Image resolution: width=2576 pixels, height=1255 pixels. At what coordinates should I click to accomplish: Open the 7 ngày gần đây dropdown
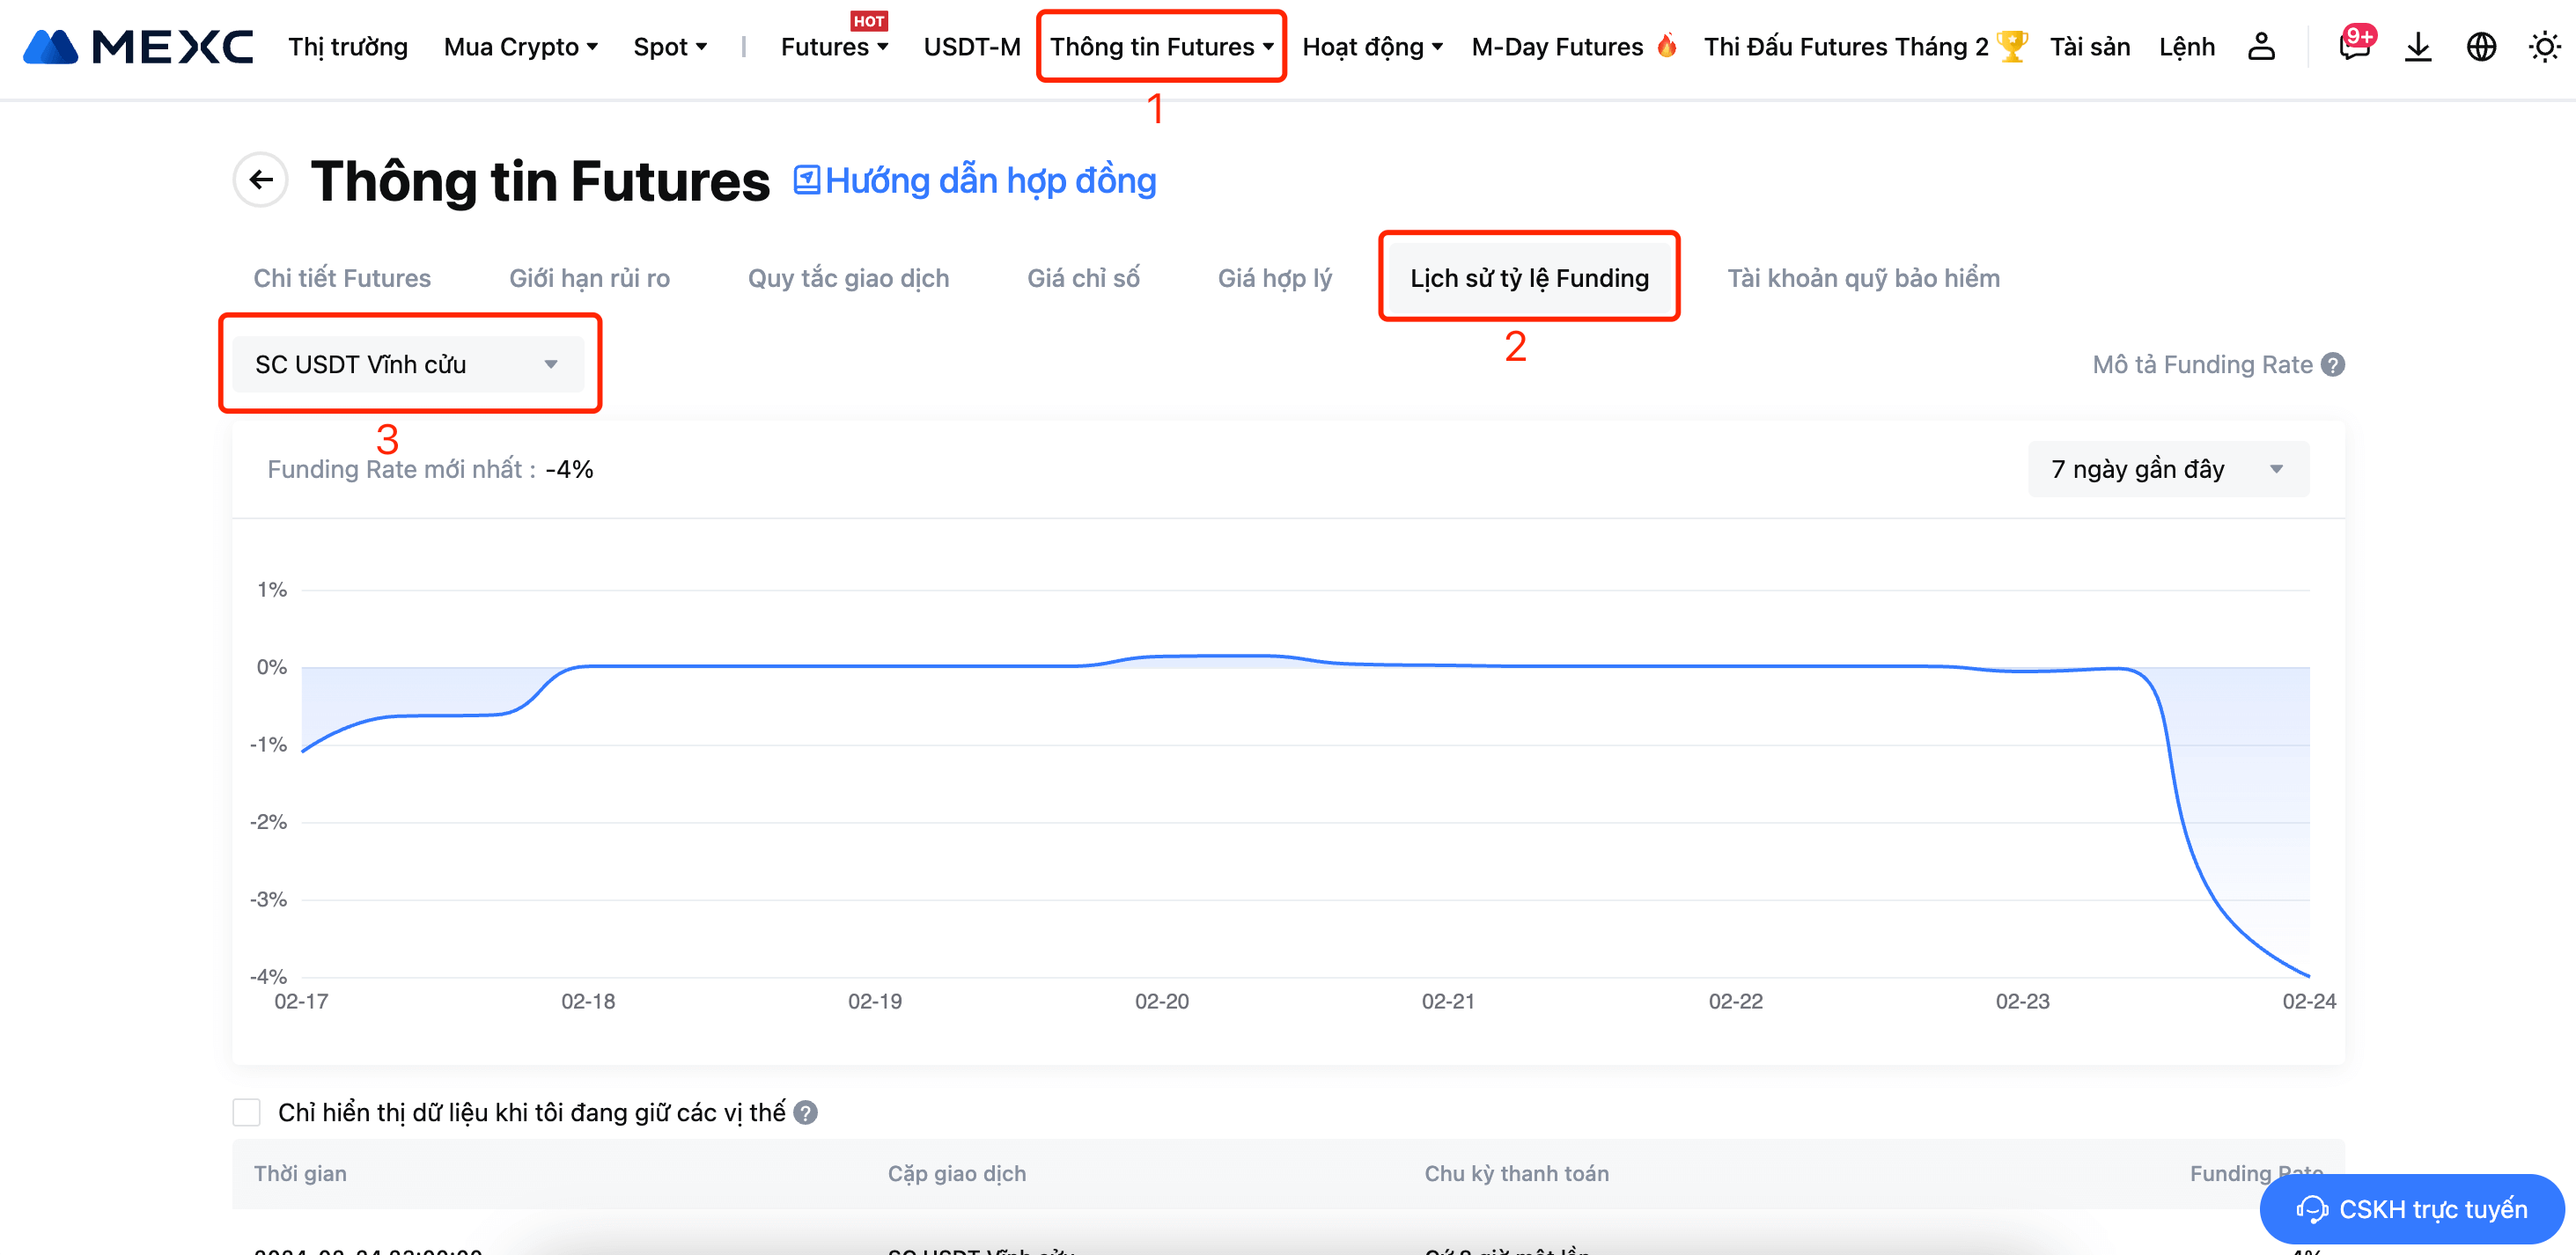[x=2167, y=469]
